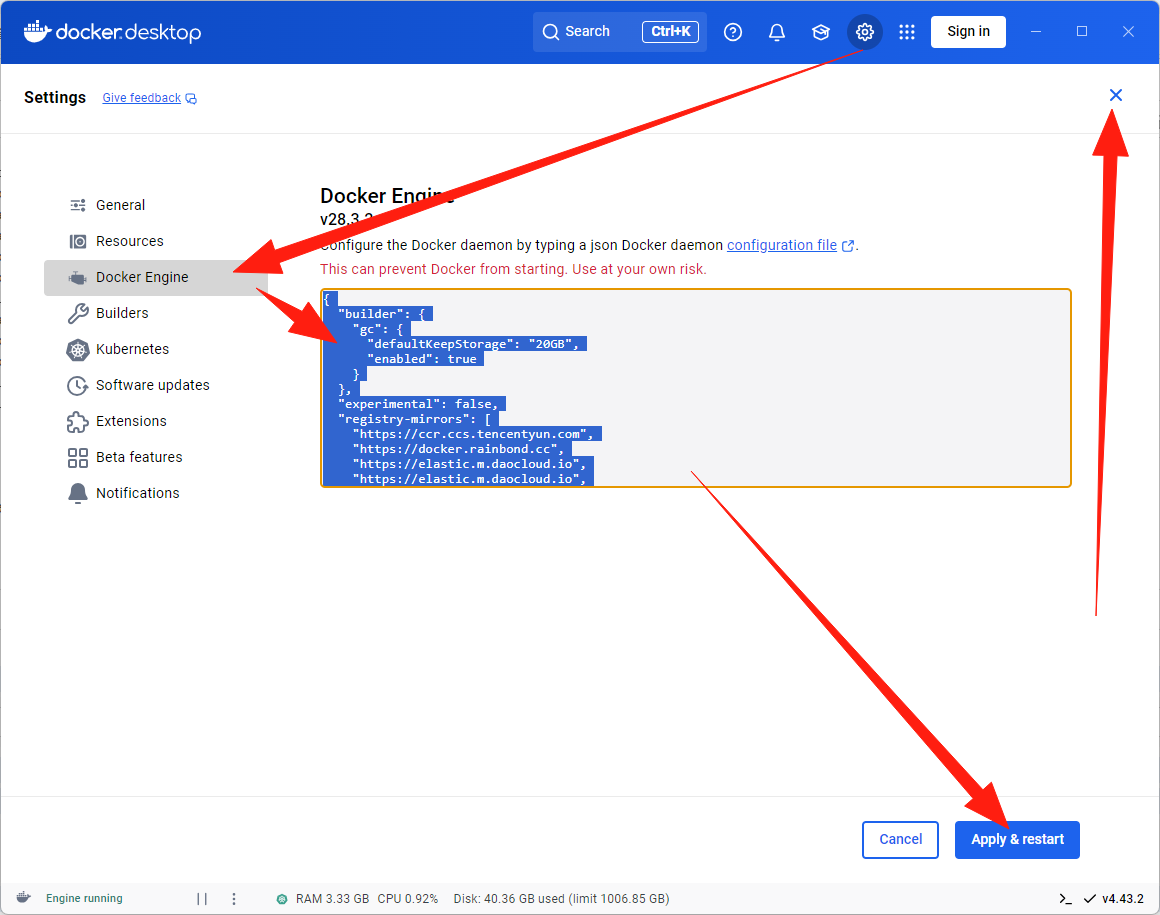Select the Kubernetes settings tab

pyautogui.click(x=155, y=349)
